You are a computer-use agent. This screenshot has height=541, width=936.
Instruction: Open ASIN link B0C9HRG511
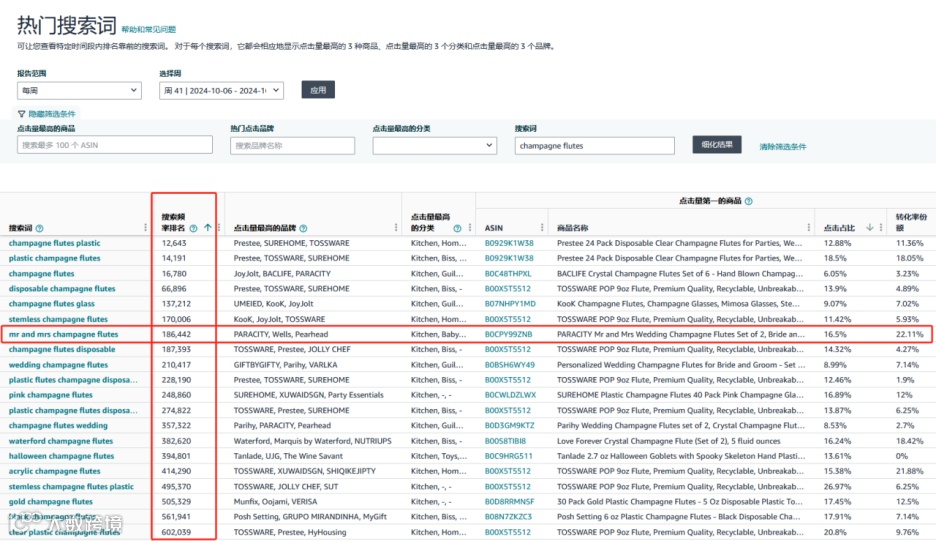[x=509, y=456]
